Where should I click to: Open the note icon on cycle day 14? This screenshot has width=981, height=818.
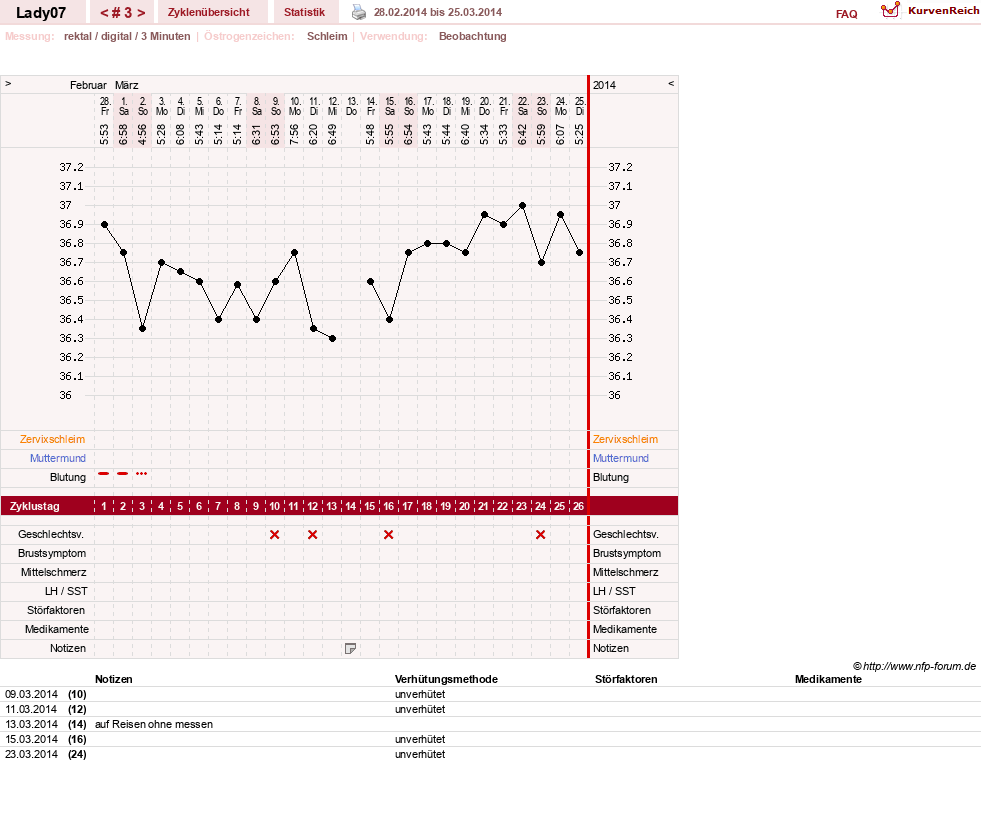pos(350,648)
